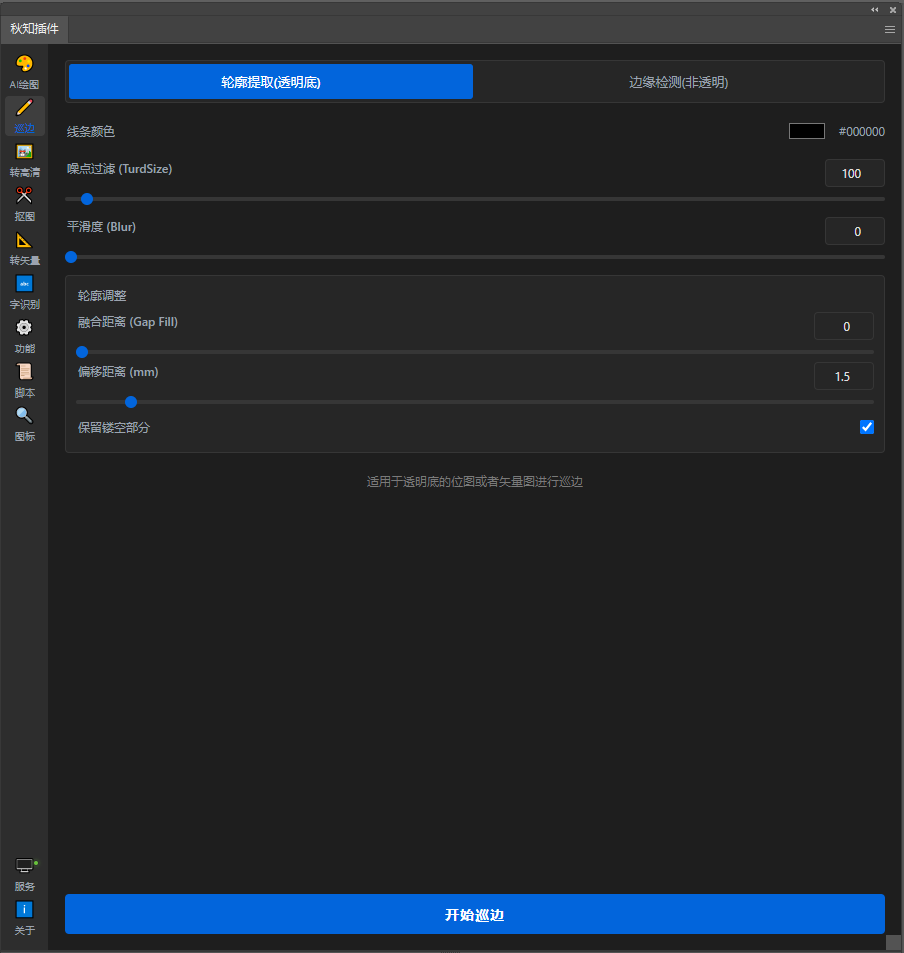Select the 巡边 pencil tool
Image resolution: width=904 pixels, height=953 pixels.
tap(24, 115)
